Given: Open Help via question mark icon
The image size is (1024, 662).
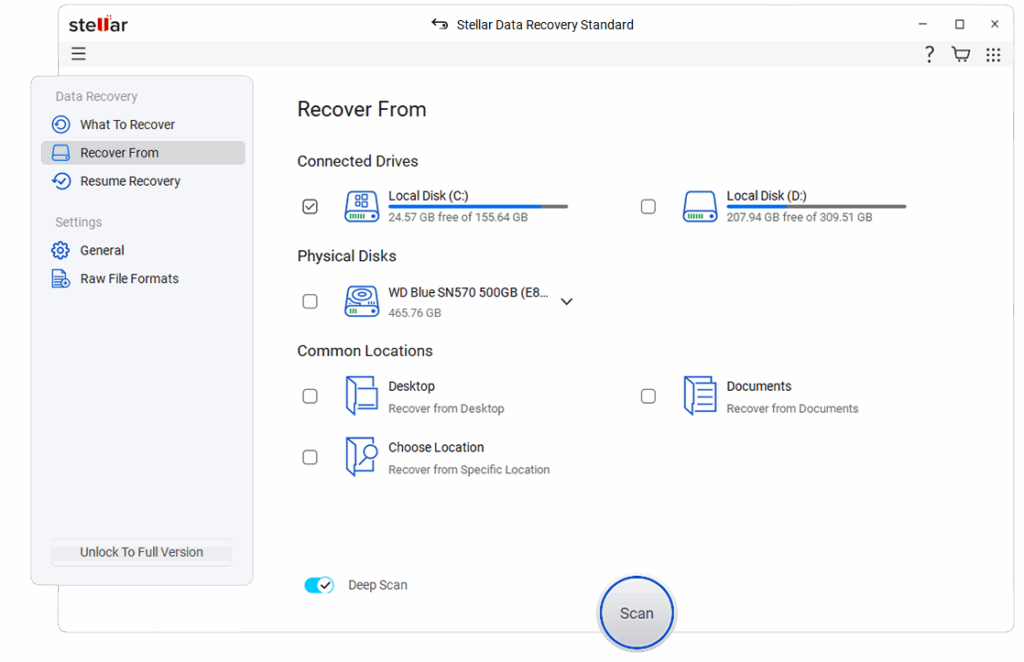Looking at the screenshot, I should point(929,54).
